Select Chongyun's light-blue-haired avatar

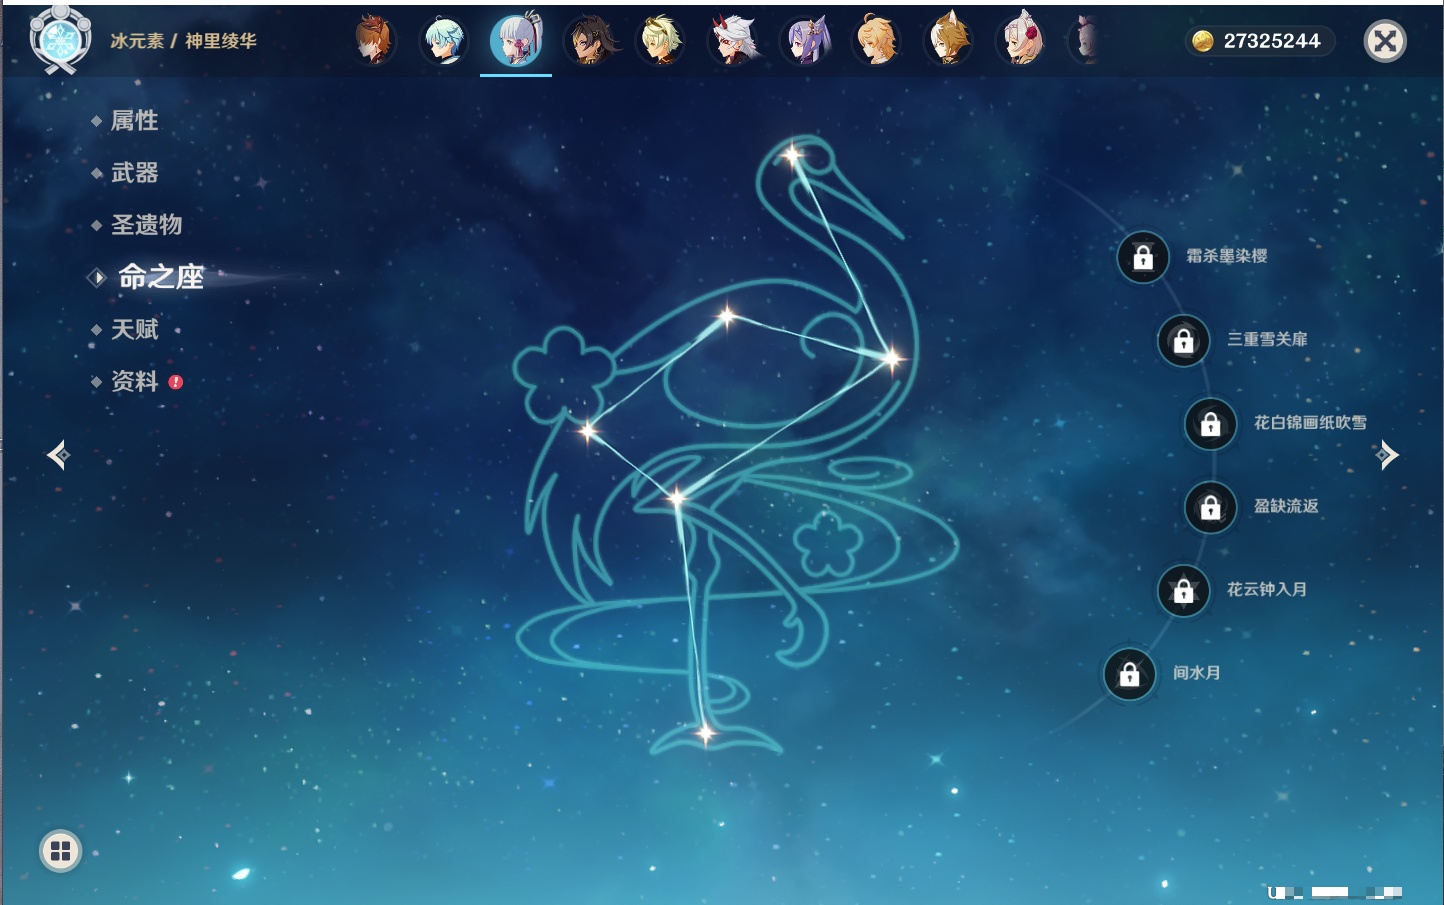click(x=443, y=41)
